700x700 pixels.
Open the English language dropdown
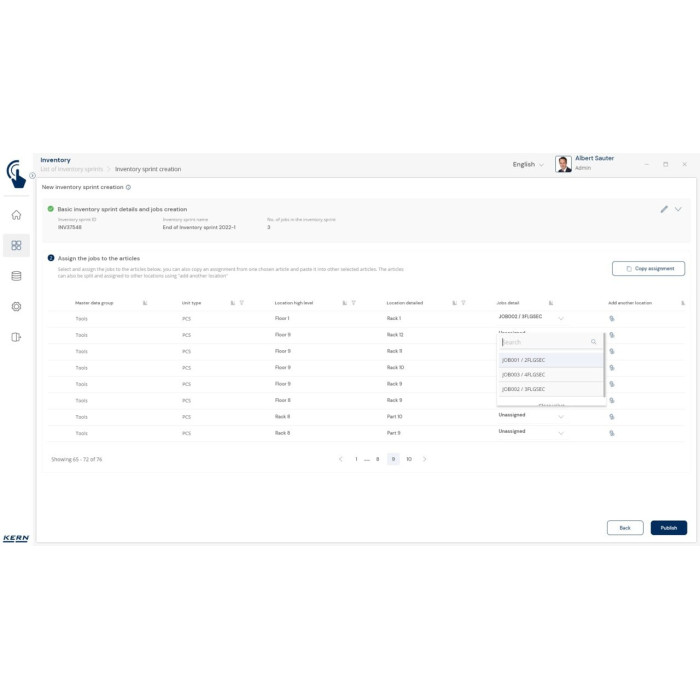pos(528,165)
